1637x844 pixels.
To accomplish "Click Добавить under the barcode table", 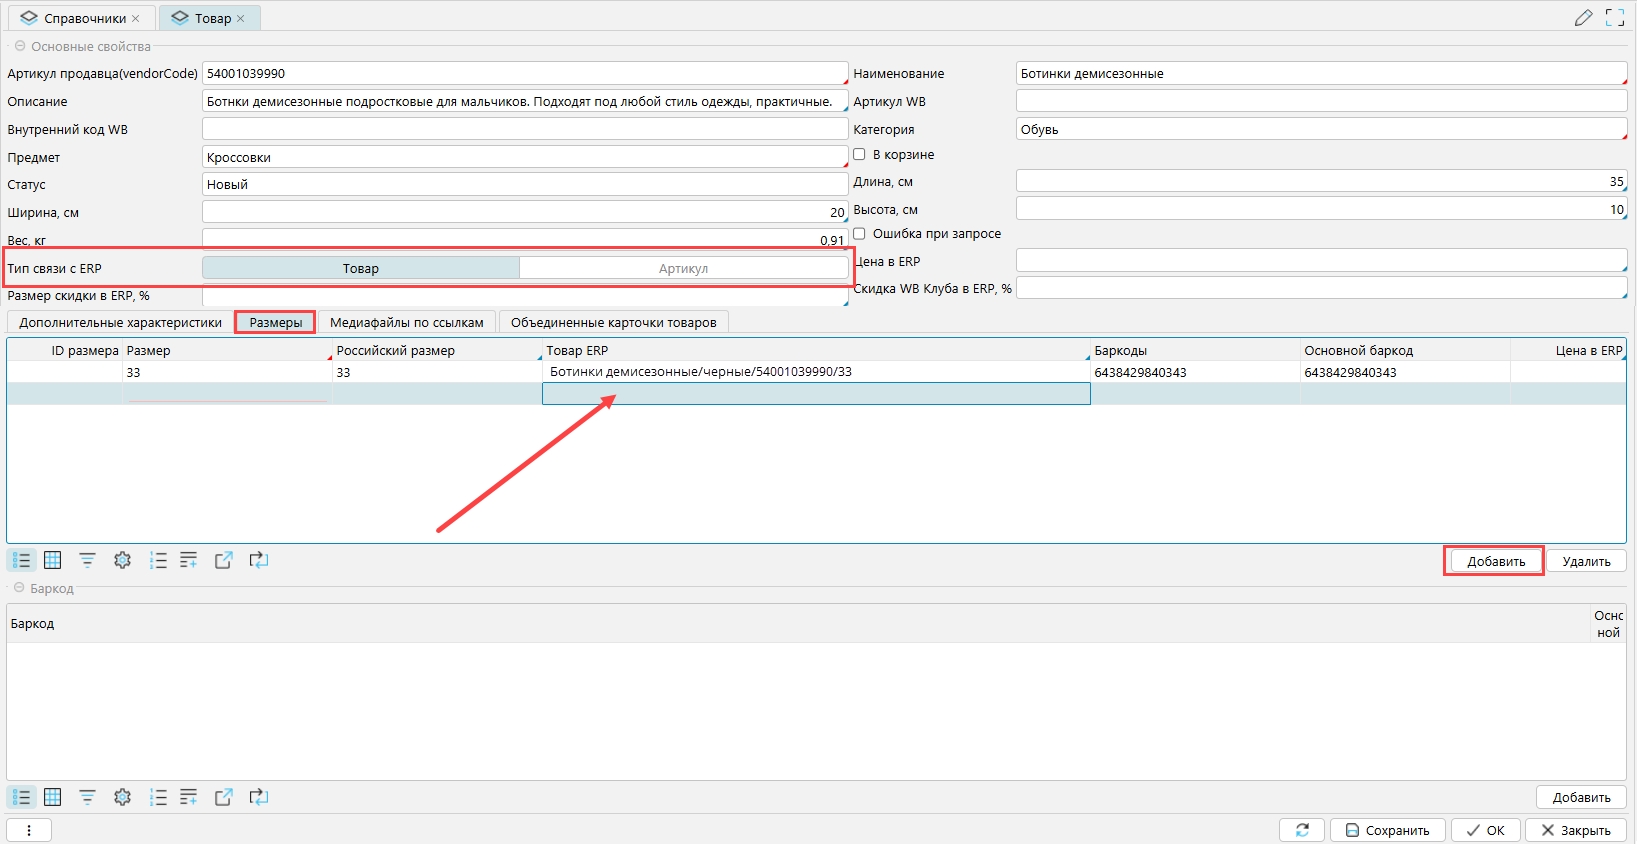I will tap(1581, 797).
